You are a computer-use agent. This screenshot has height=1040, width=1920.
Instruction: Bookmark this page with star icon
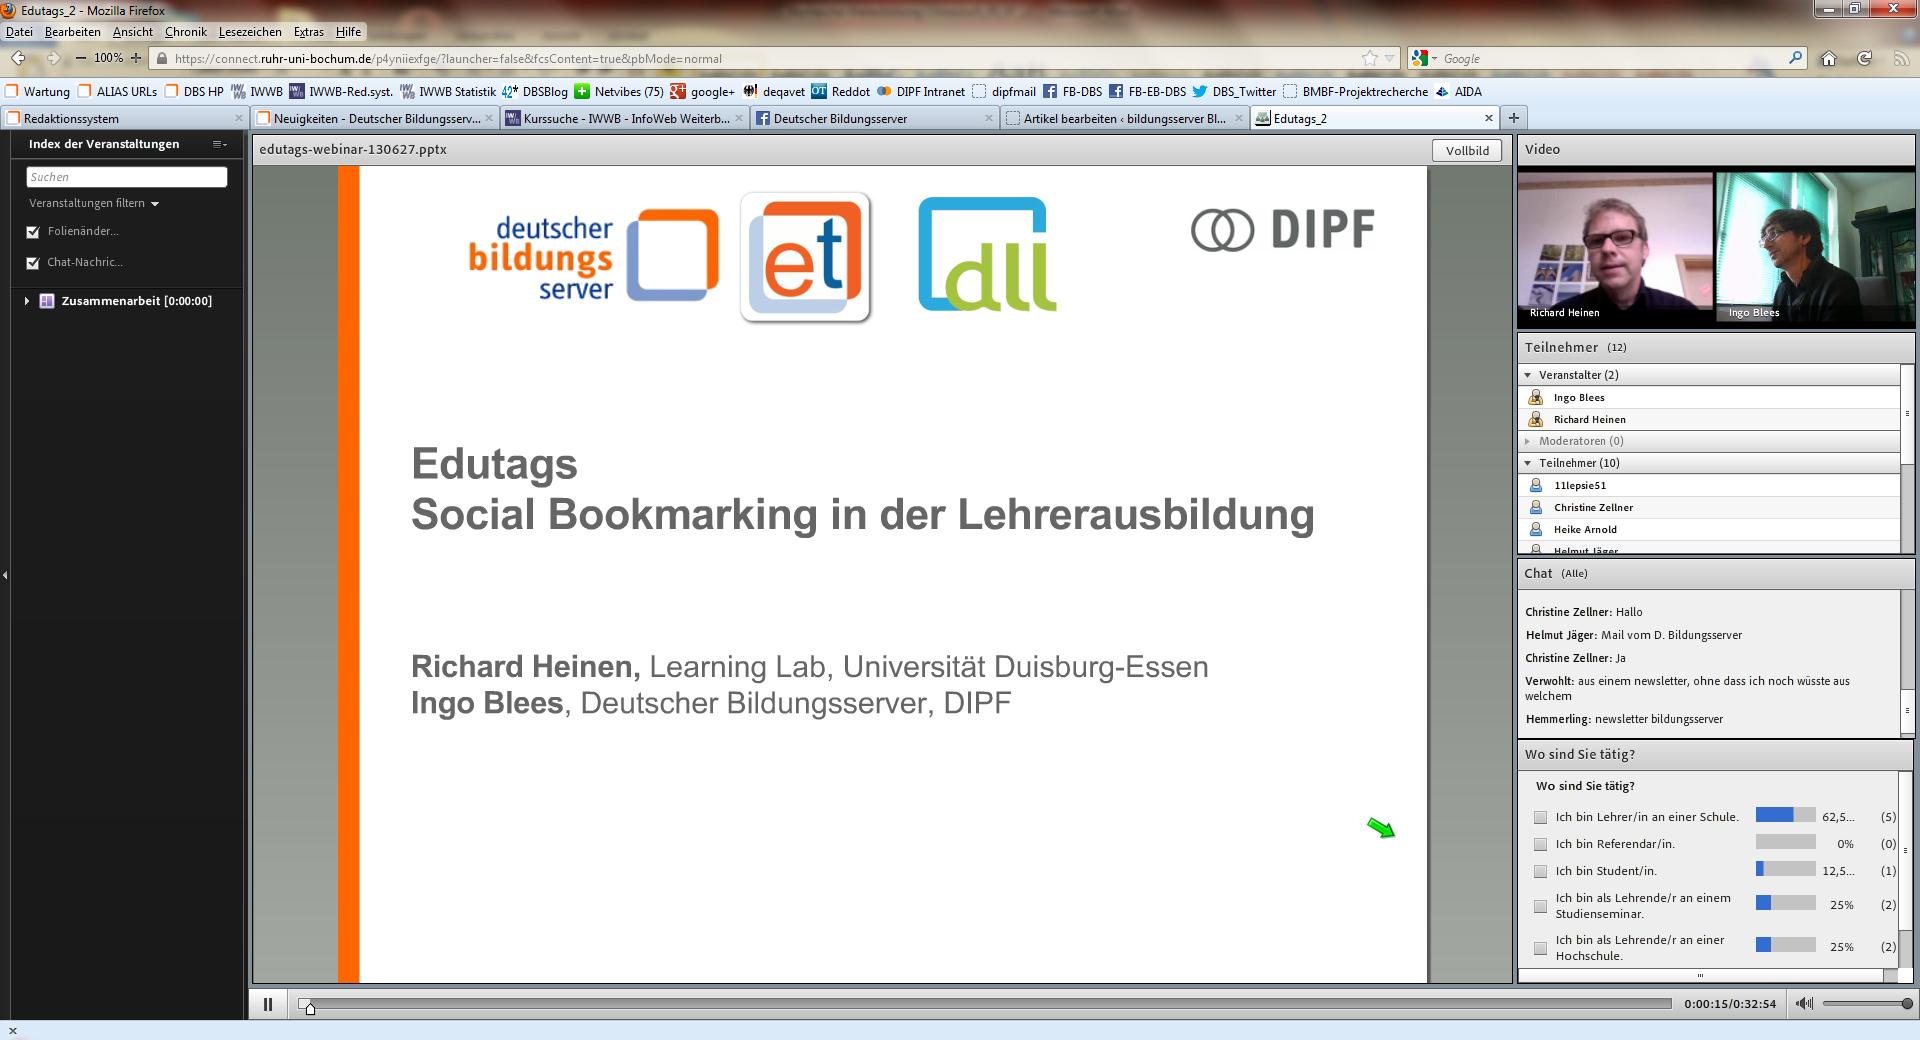[1369, 58]
